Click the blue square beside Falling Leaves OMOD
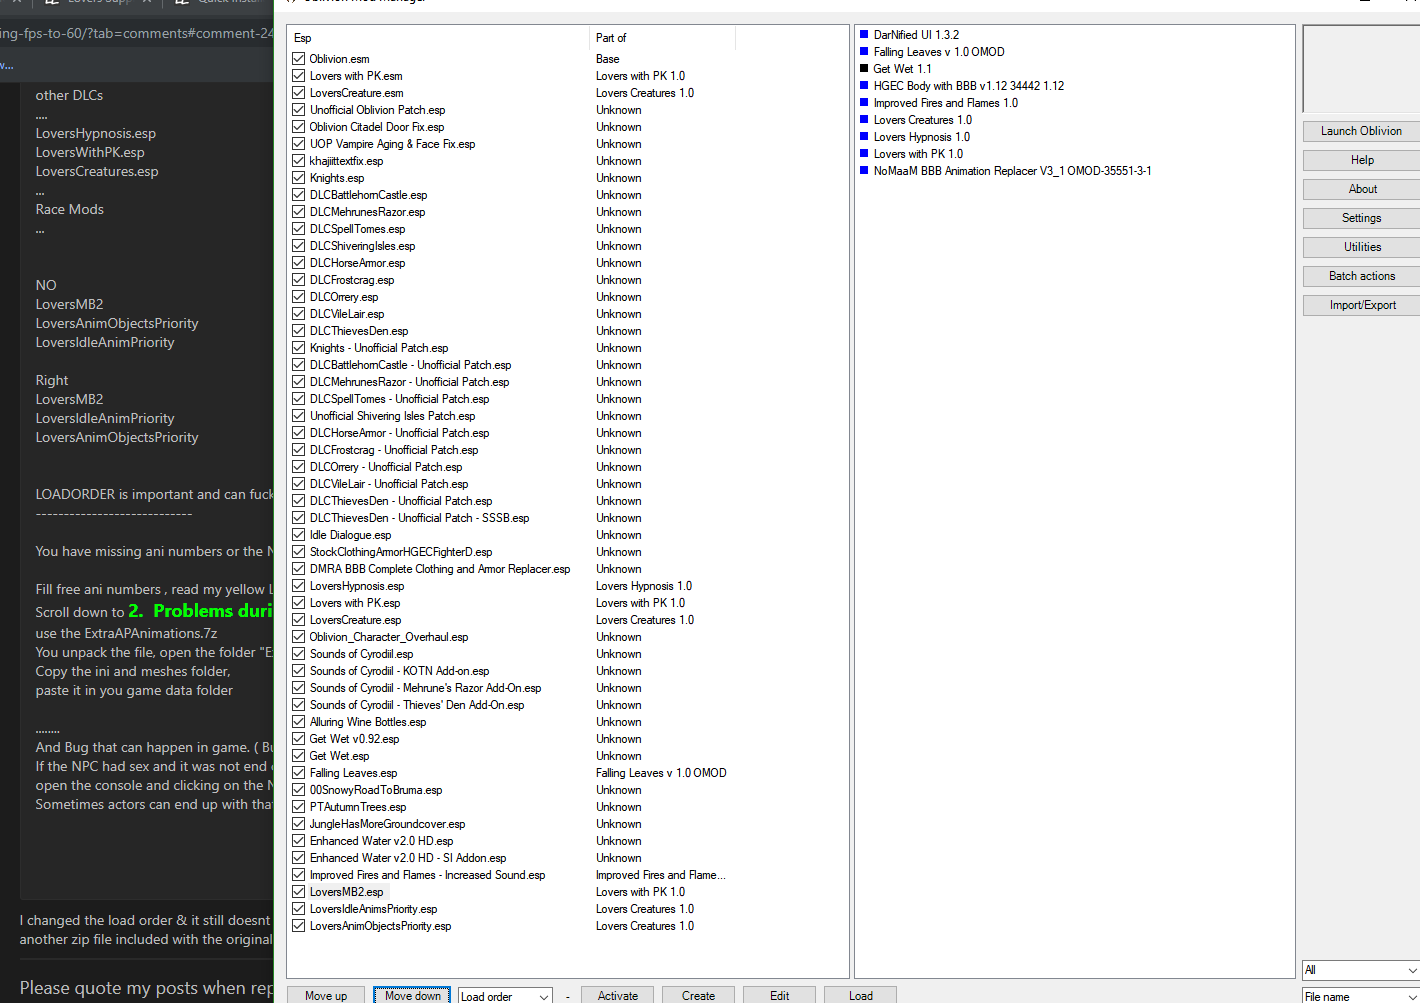Viewport: 1420px width, 1003px height. tap(864, 51)
